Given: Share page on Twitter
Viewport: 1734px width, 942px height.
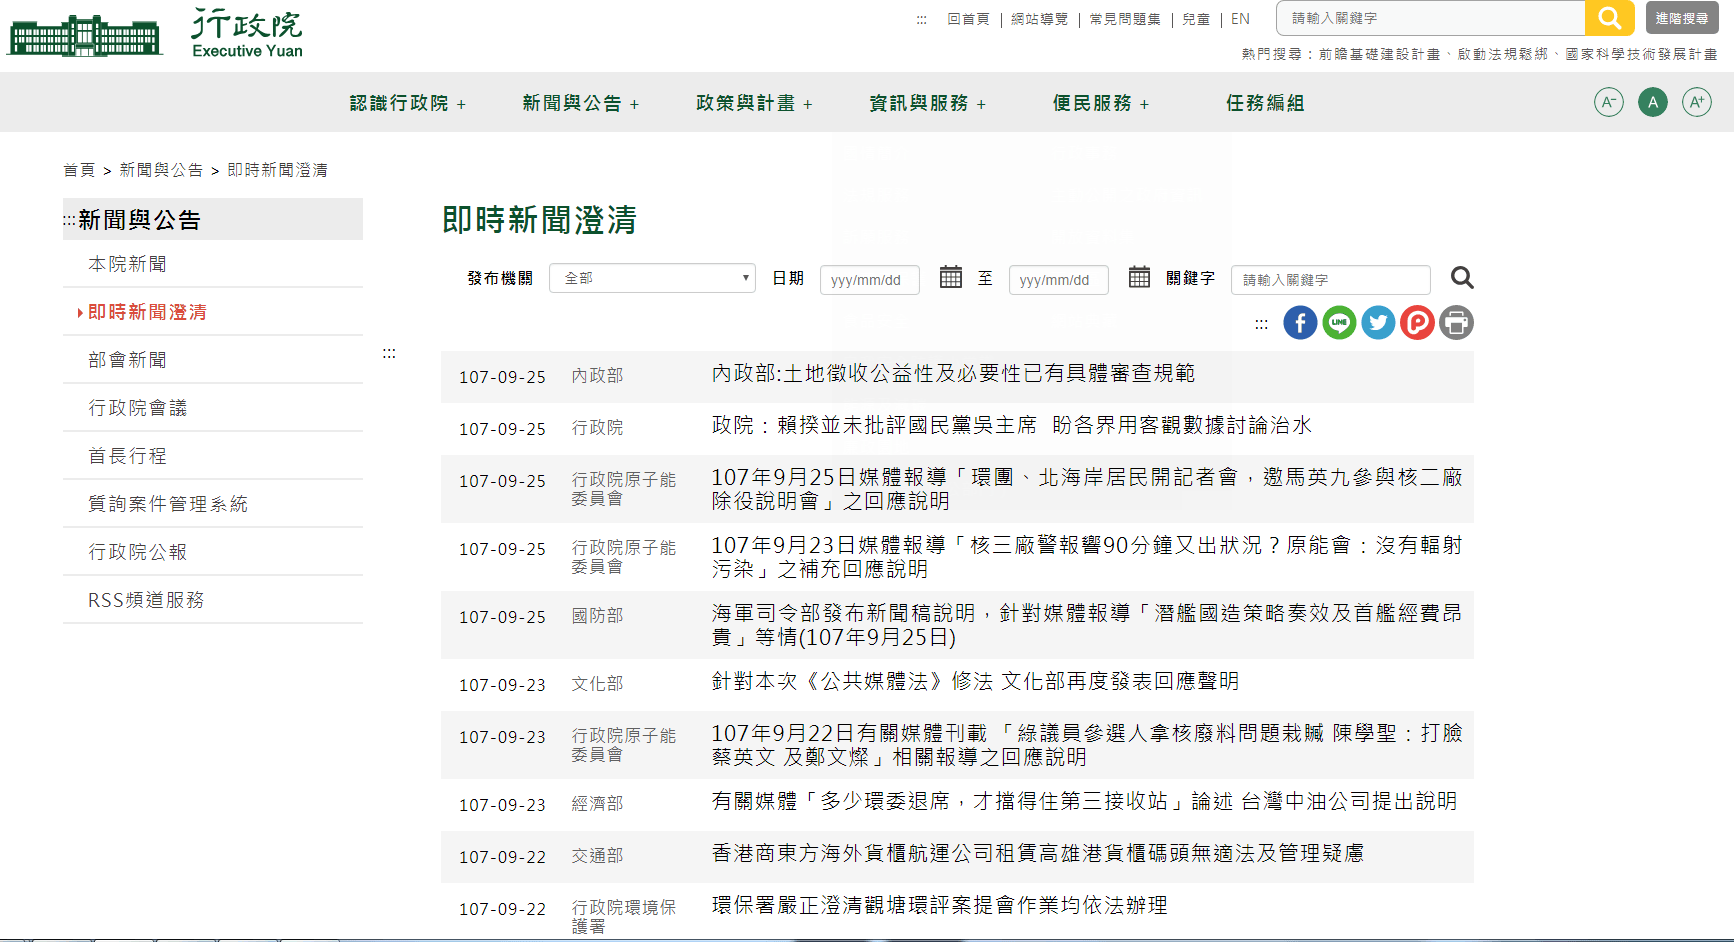Looking at the screenshot, I should pyautogui.click(x=1378, y=323).
